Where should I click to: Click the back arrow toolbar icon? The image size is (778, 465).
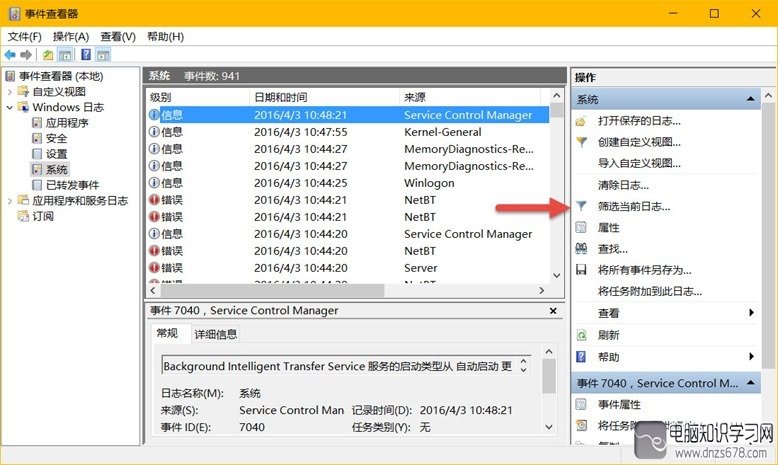[10, 55]
